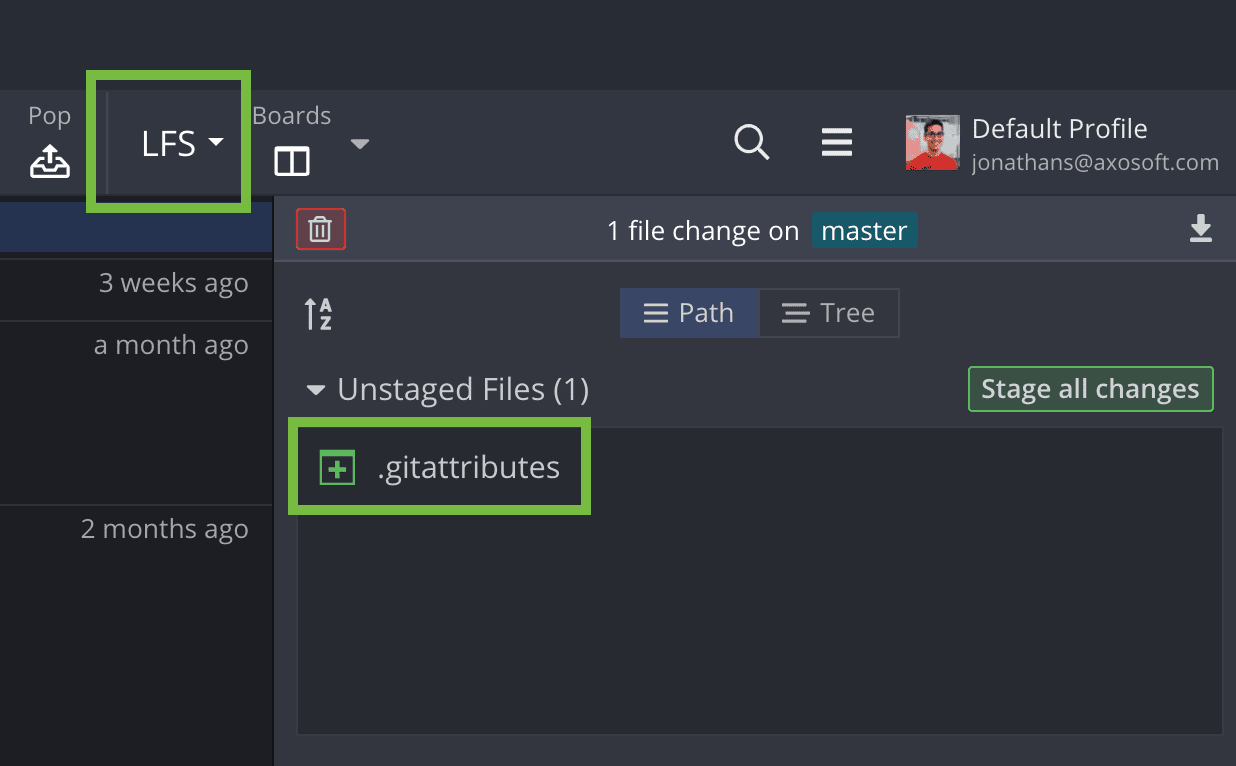Screen dimensions: 1236x766
Task: Click the Pop menu label
Action: coord(48,115)
